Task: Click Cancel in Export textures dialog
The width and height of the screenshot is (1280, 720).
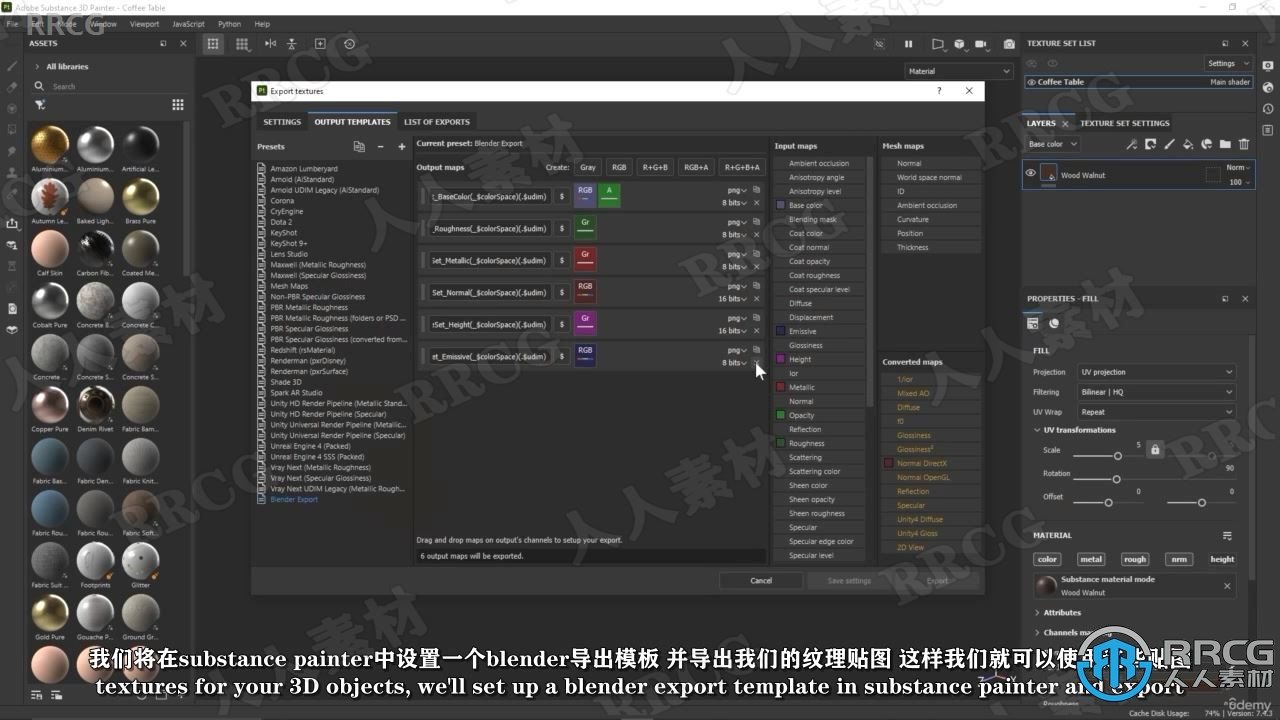Action: click(x=761, y=580)
